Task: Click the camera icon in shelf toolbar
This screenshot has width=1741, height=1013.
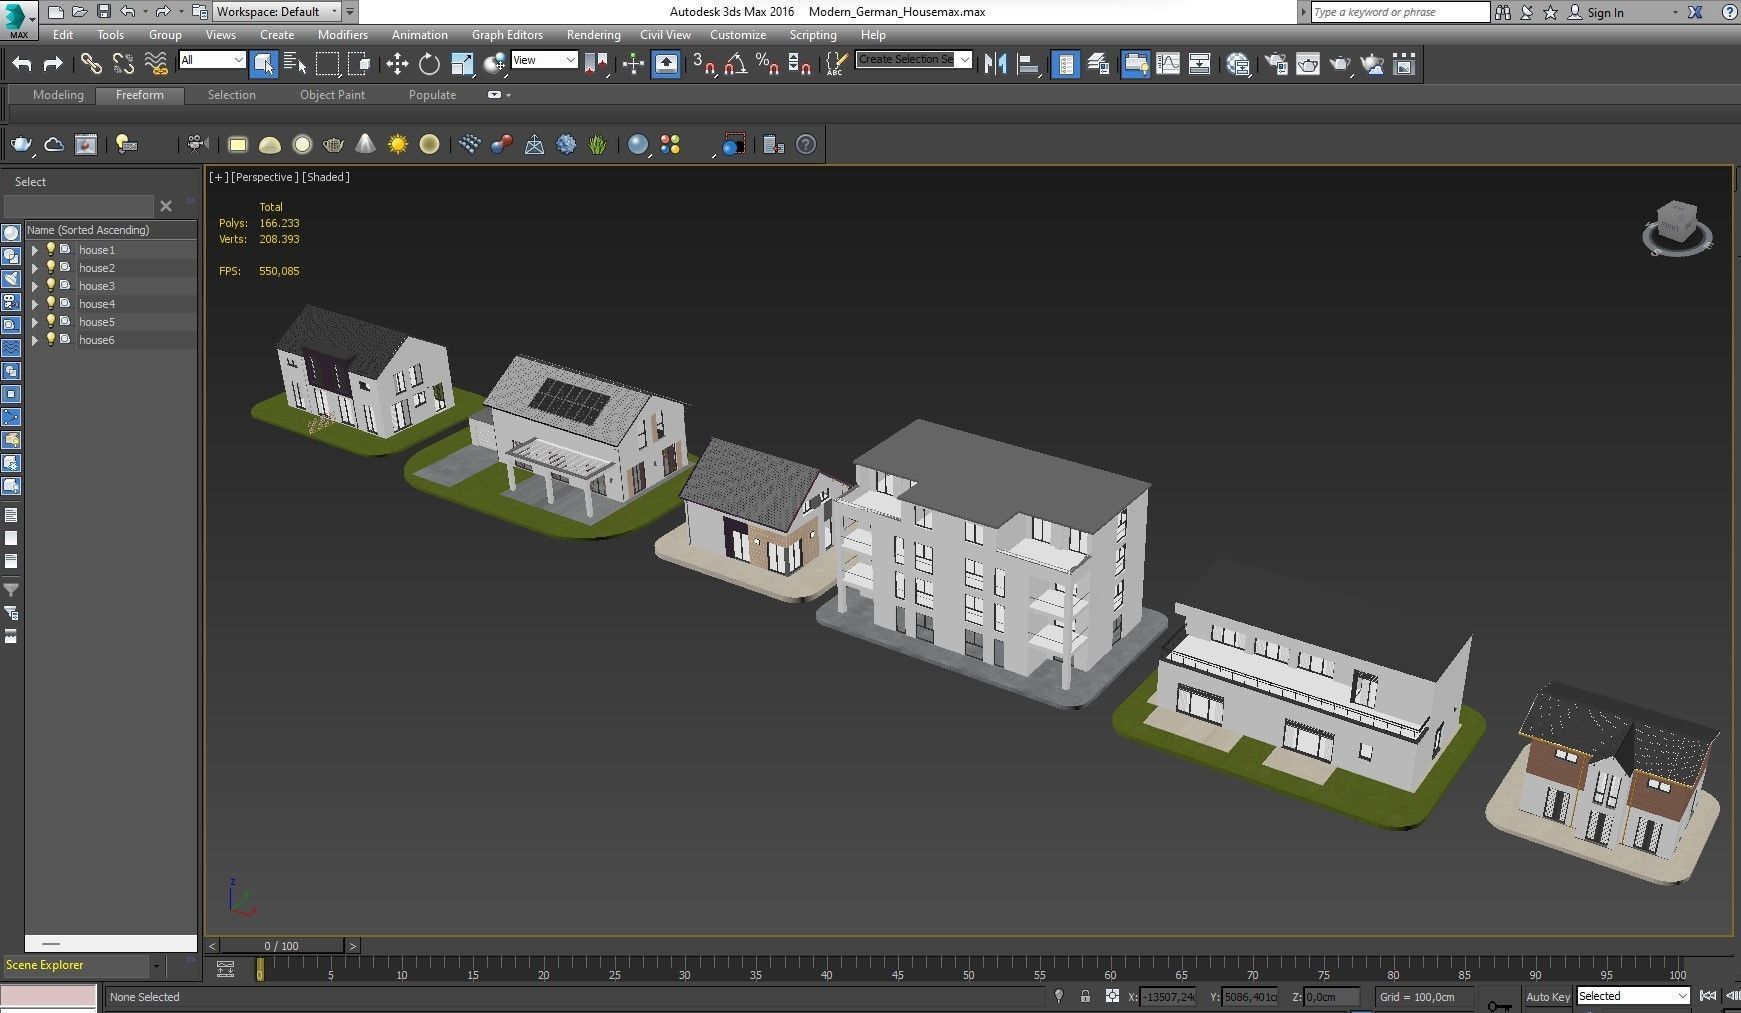Action: pos(197,145)
